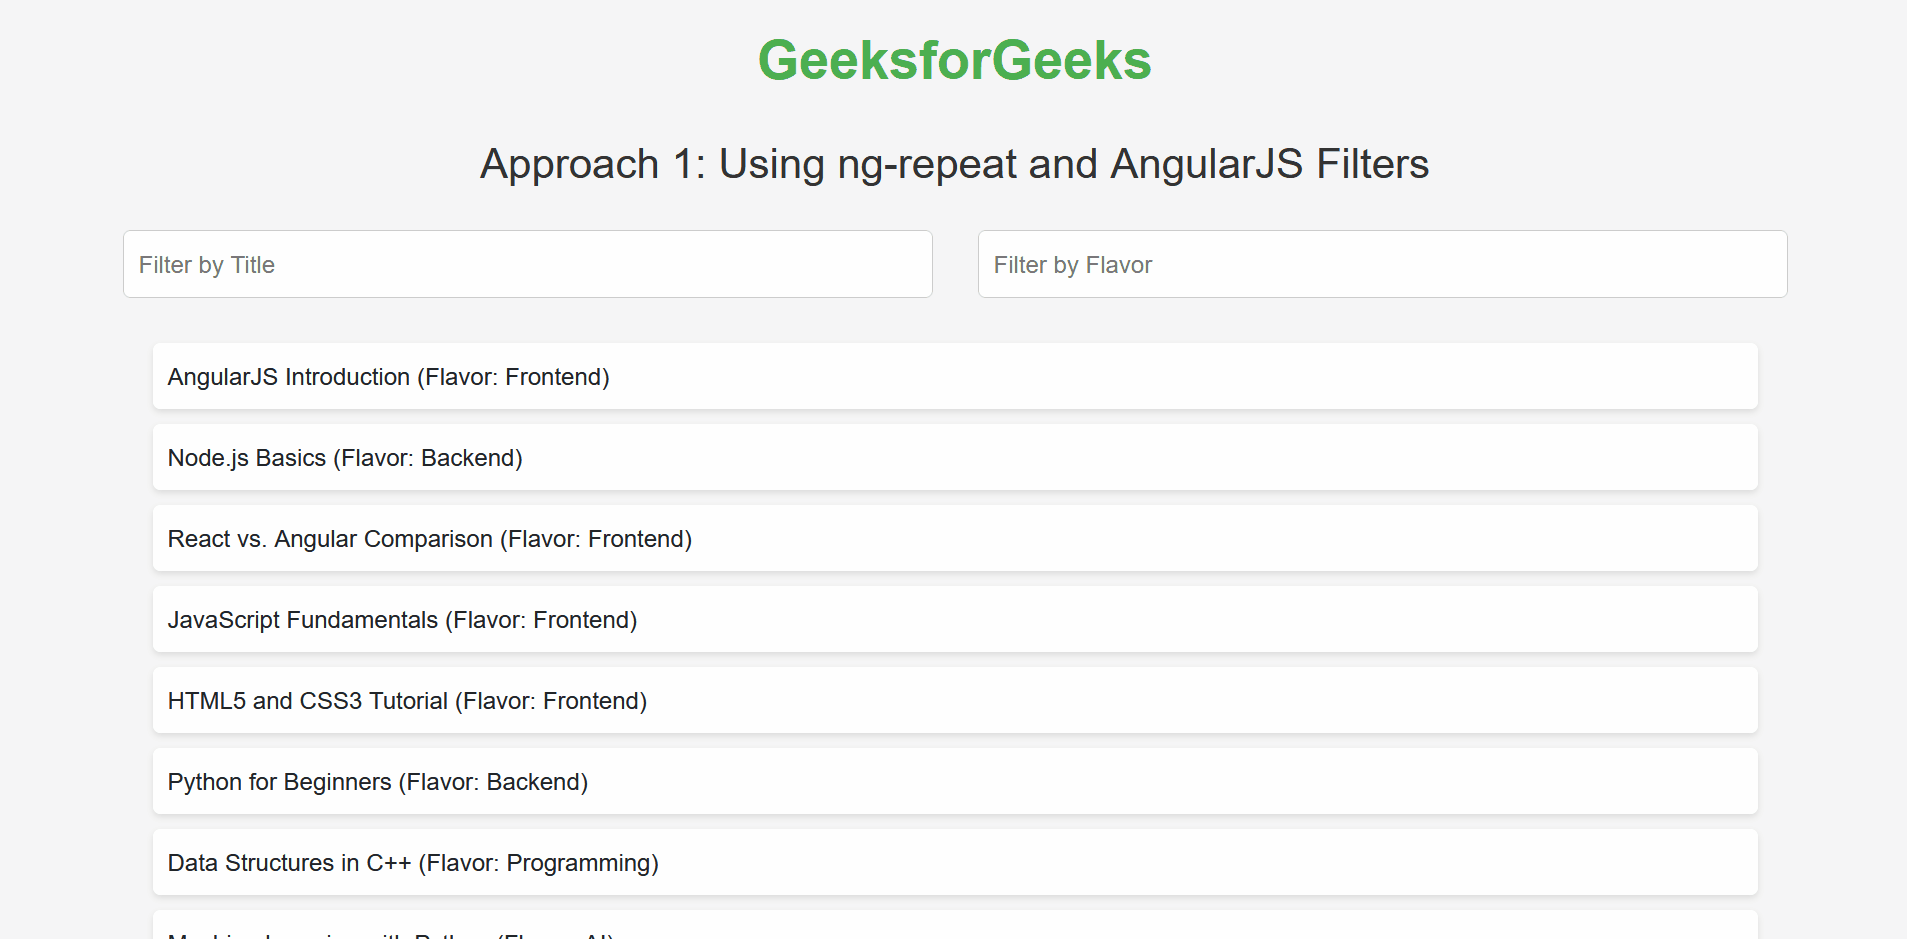1907x939 pixels.
Task: Click the Filter by Flavor input field
Action: click(x=1382, y=264)
